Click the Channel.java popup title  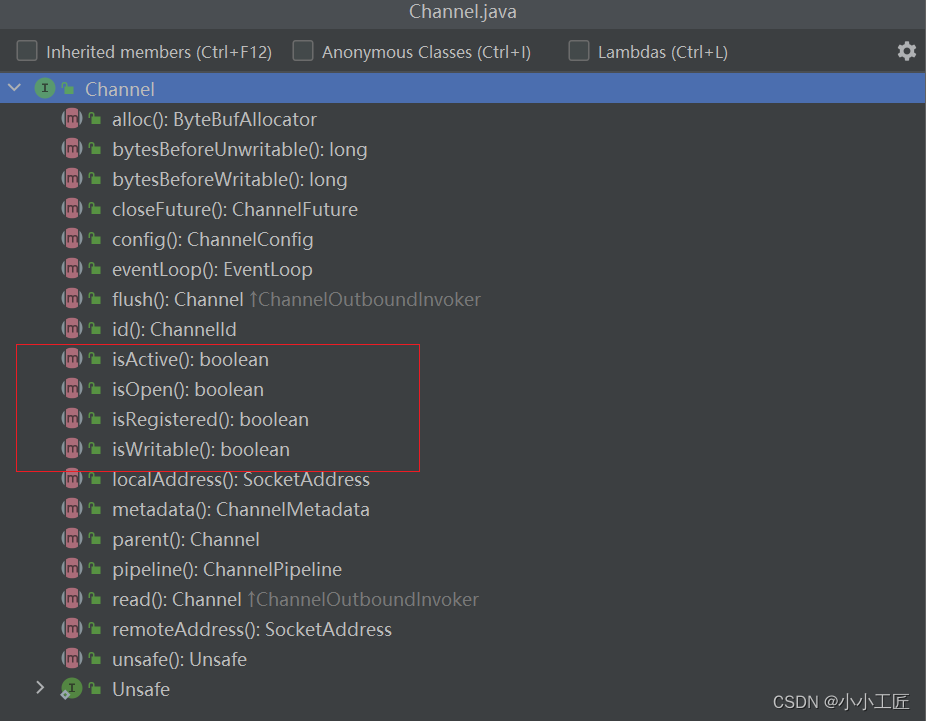coord(463,12)
